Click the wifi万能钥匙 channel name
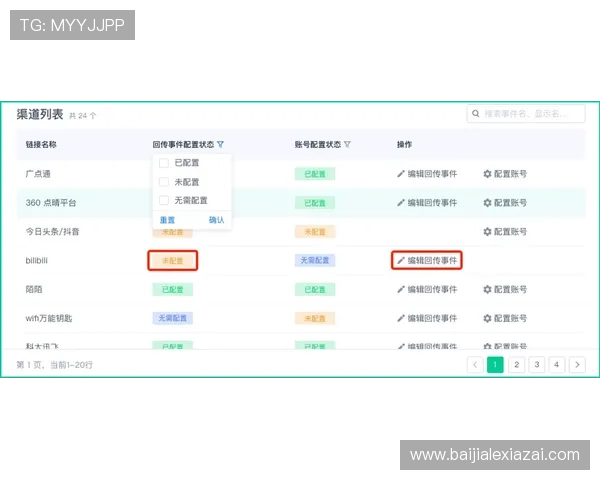 [x=49, y=318]
